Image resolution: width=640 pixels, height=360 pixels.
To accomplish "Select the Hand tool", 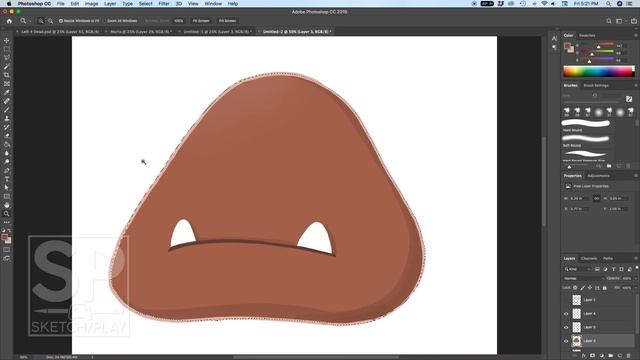I will (x=7, y=205).
